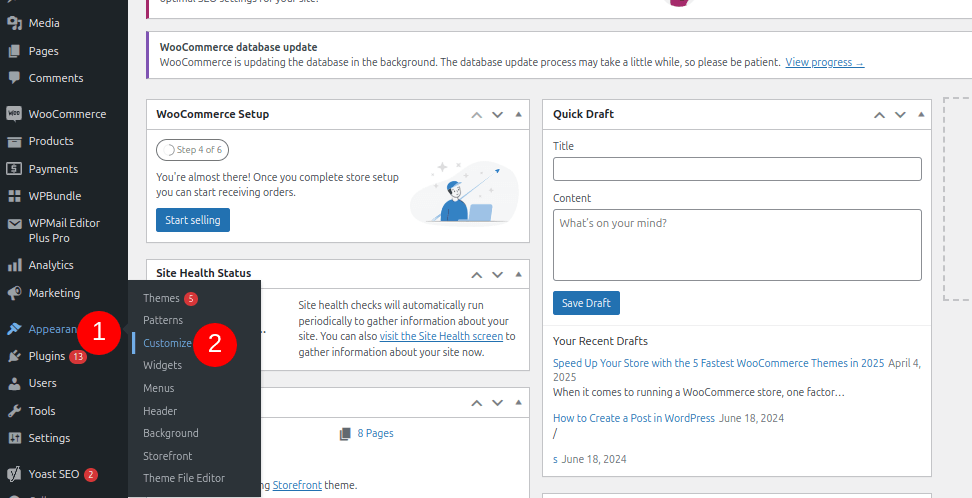Click the Marketing megaphone icon

14,293
